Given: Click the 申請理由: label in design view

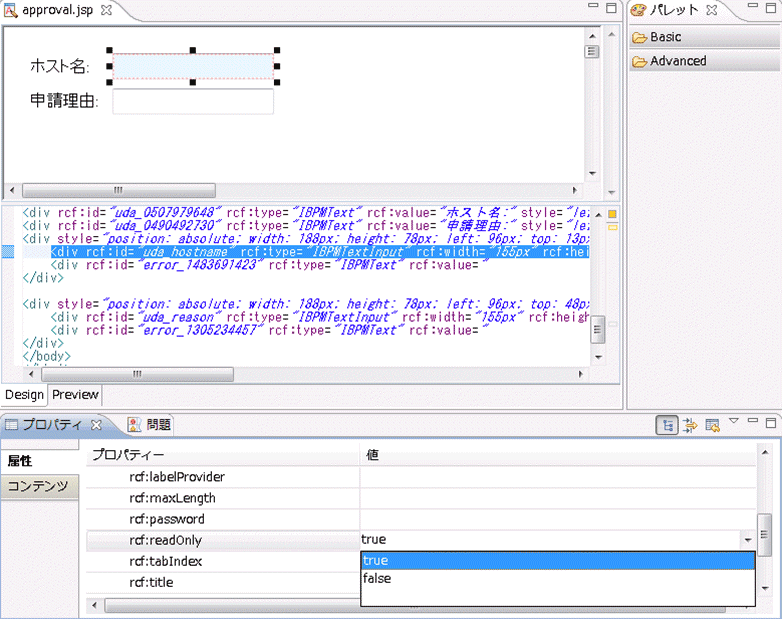Looking at the screenshot, I should 64,101.
